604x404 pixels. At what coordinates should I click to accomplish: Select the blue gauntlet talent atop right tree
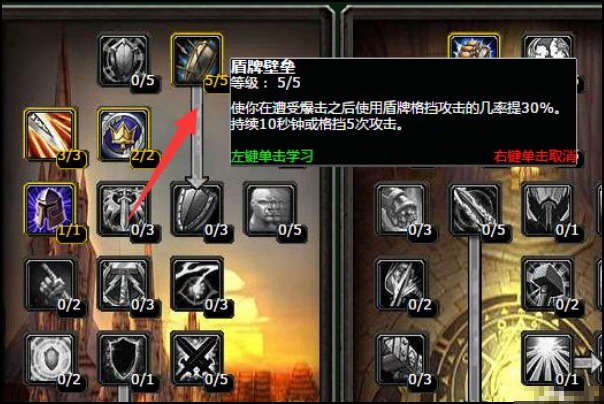[x=474, y=46]
